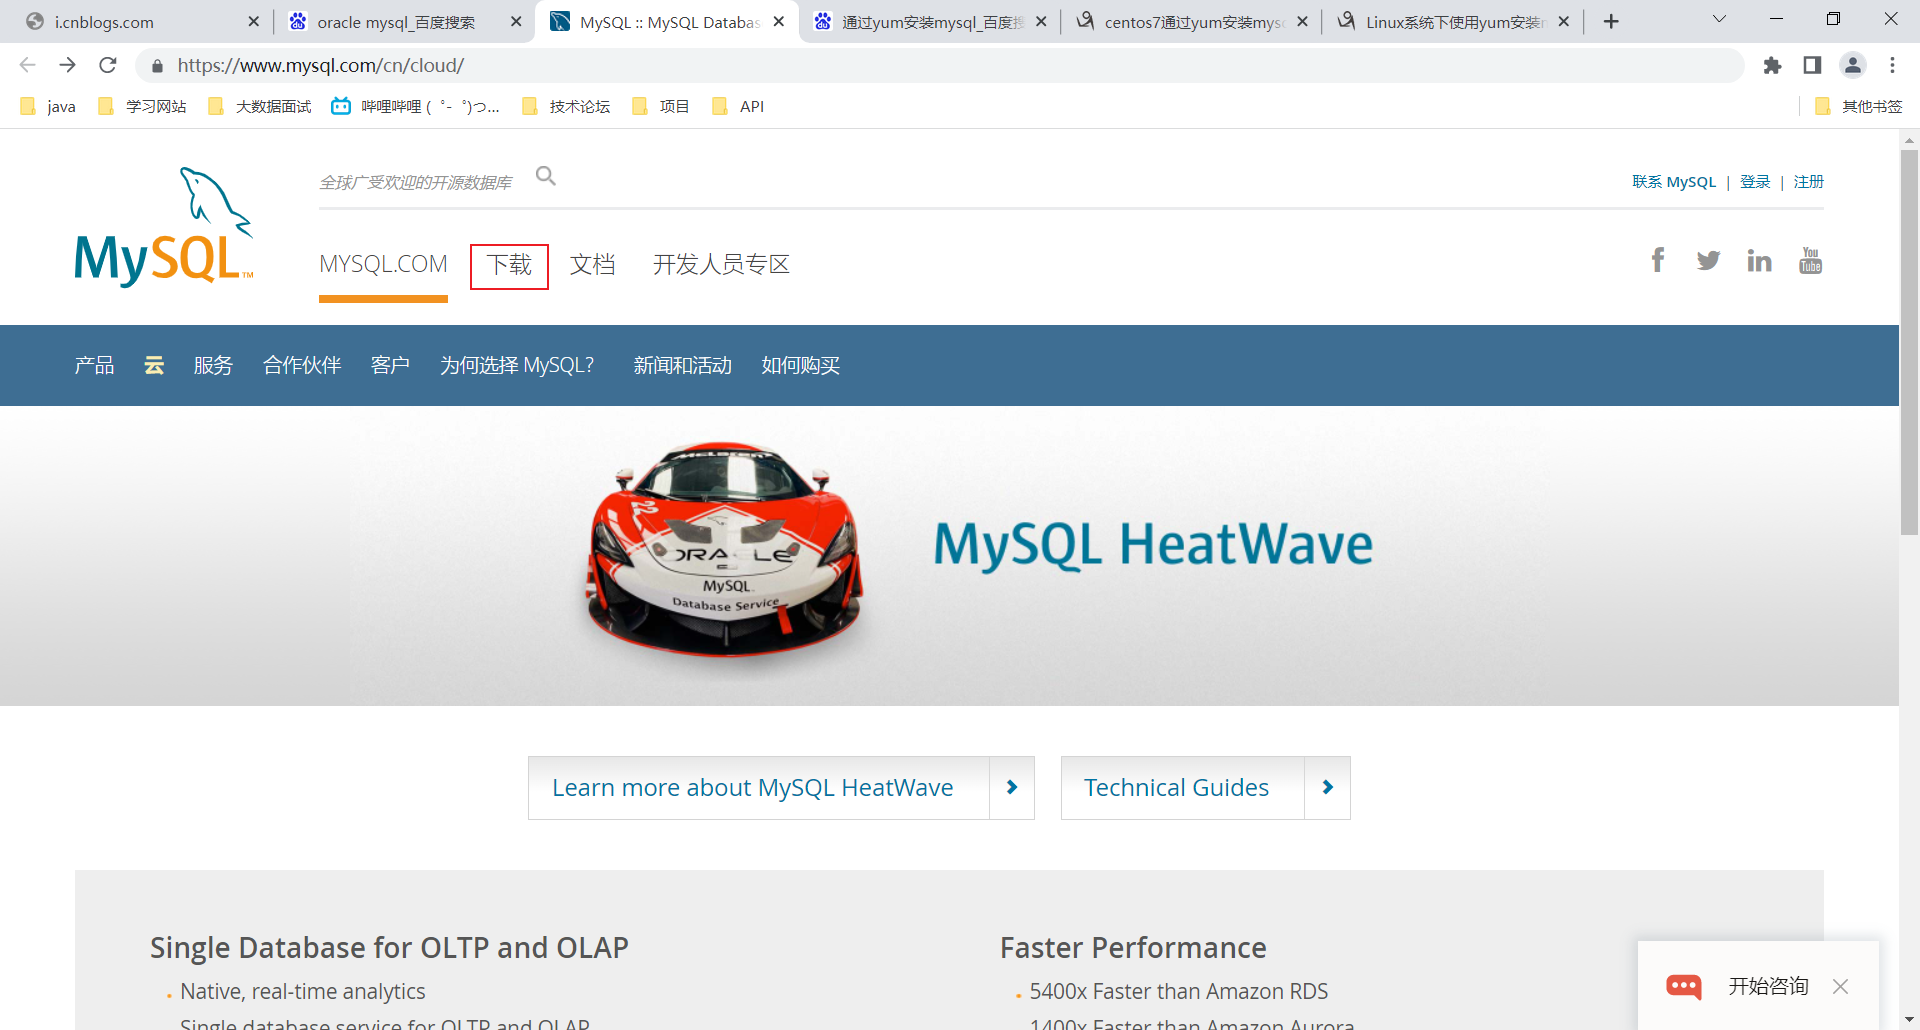The width and height of the screenshot is (1920, 1030).
Task: Open the java bookmark folder
Action: (x=48, y=106)
